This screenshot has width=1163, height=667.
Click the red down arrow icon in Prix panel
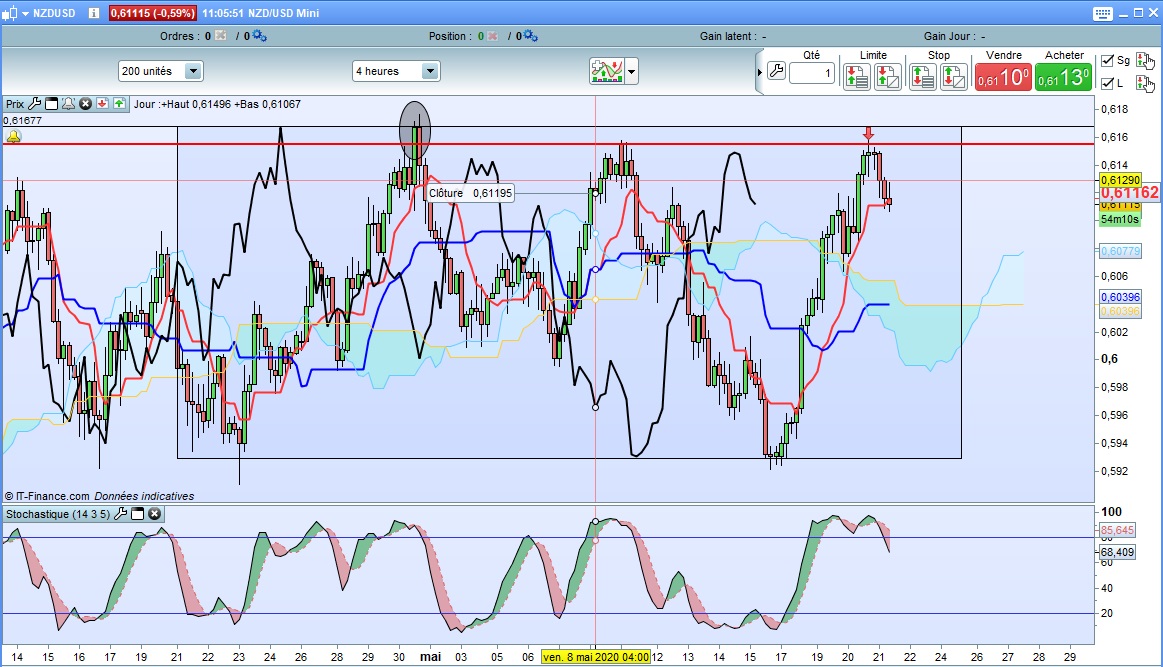(x=102, y=104)
